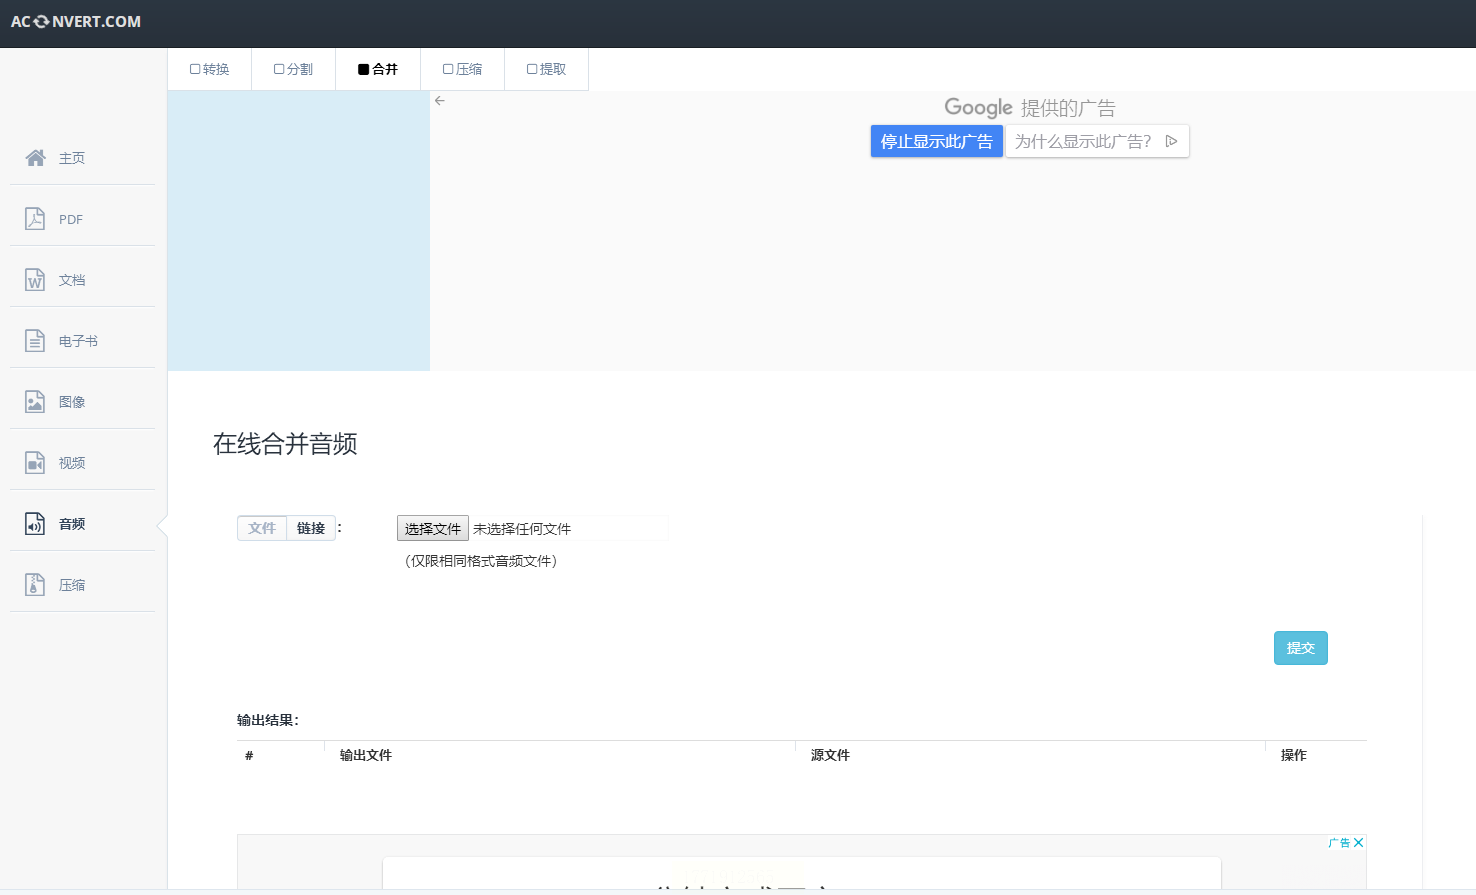Switch to the 转换 tab

pos(210,69)
